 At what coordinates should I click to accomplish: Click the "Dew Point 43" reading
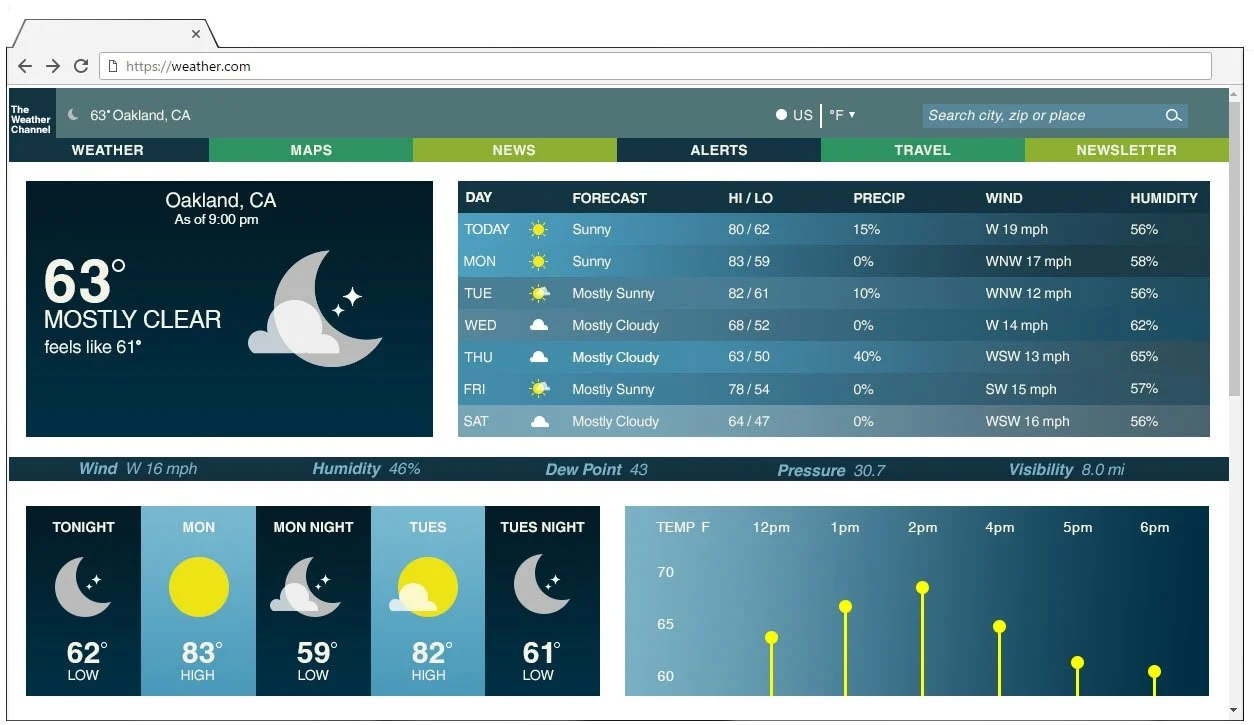(x=596, y=470)
